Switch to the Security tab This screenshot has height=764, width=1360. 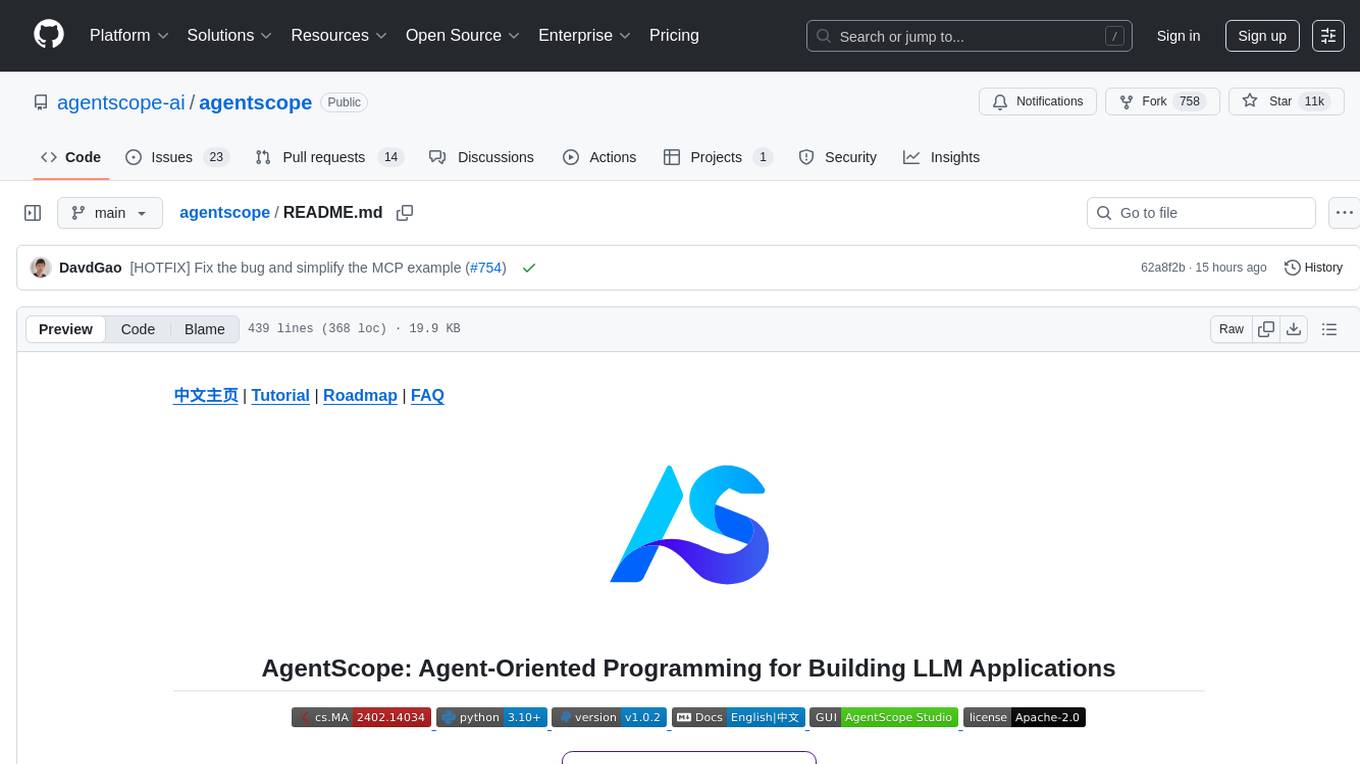(x=838, y=157)
